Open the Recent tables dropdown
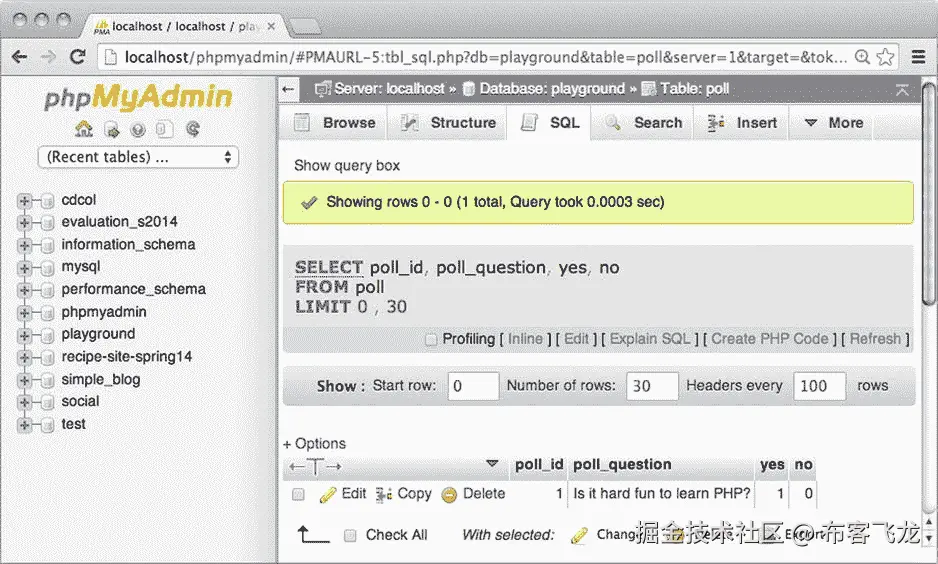 [138, 157]
